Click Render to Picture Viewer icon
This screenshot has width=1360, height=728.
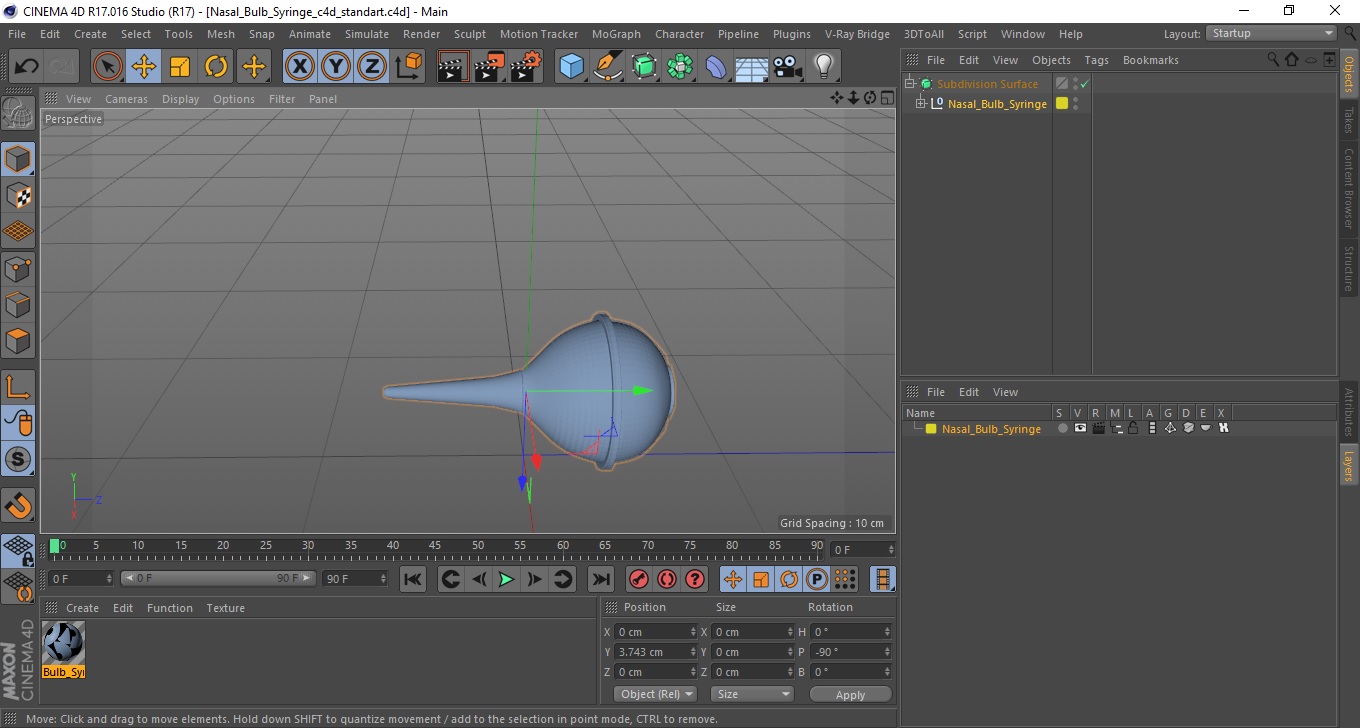tap(490, 67)
